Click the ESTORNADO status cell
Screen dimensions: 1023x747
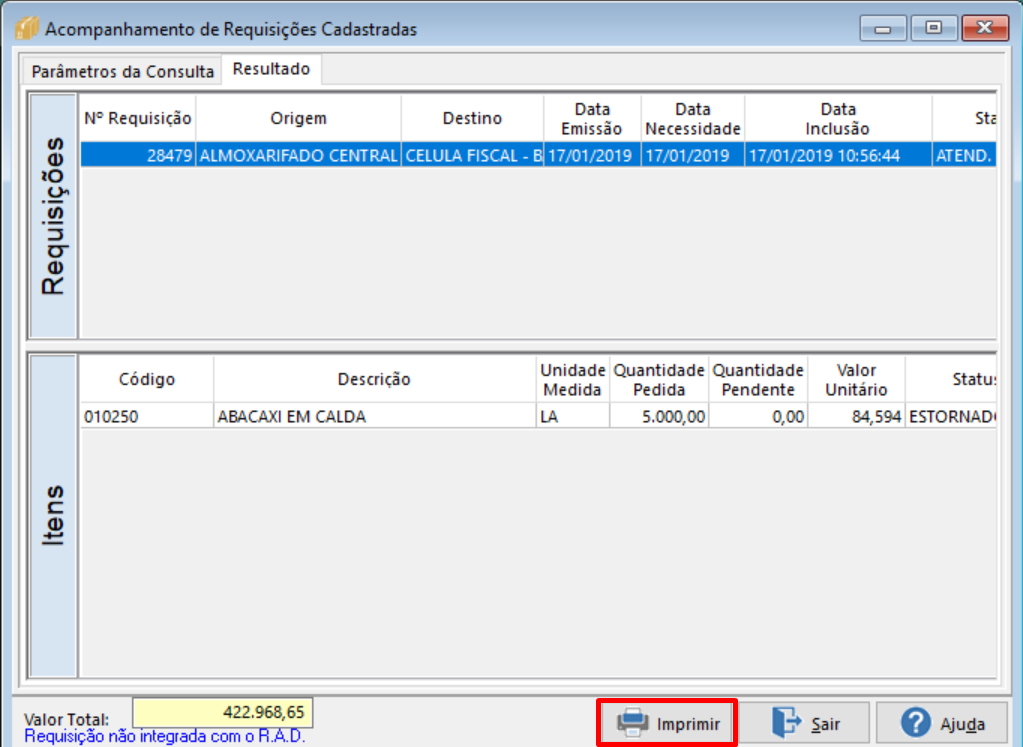951,416
